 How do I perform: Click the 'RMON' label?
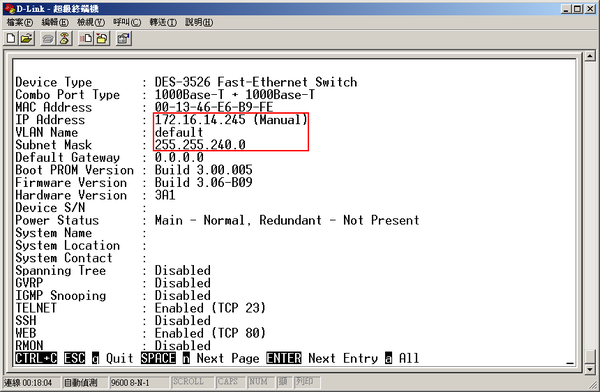pyautogui.click(x=29, y=345)
